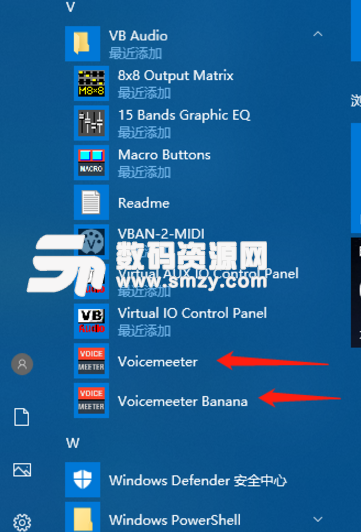Open Virtual IO Control Panel icon
The image size is (361, 532).
pos(91,321)
